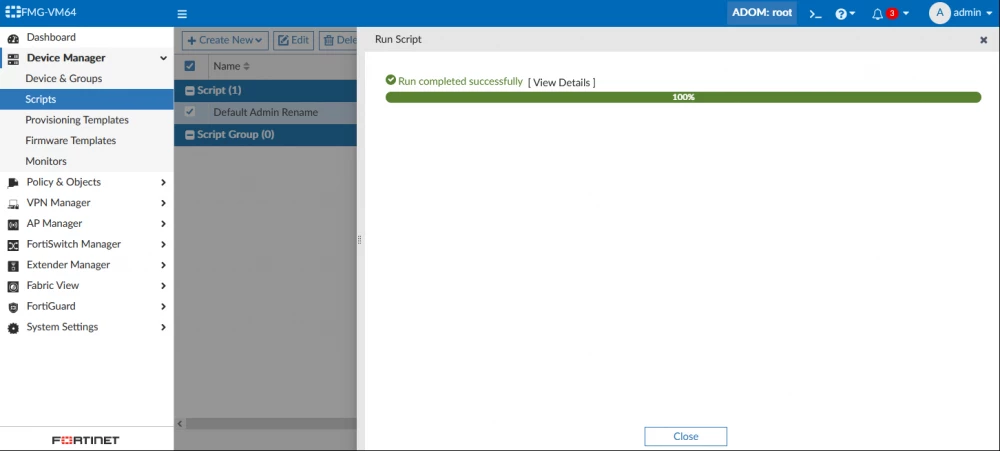Click the 100% progress bar
The height and width of the screenshot is (451, 1000).
tap(683, 97)
